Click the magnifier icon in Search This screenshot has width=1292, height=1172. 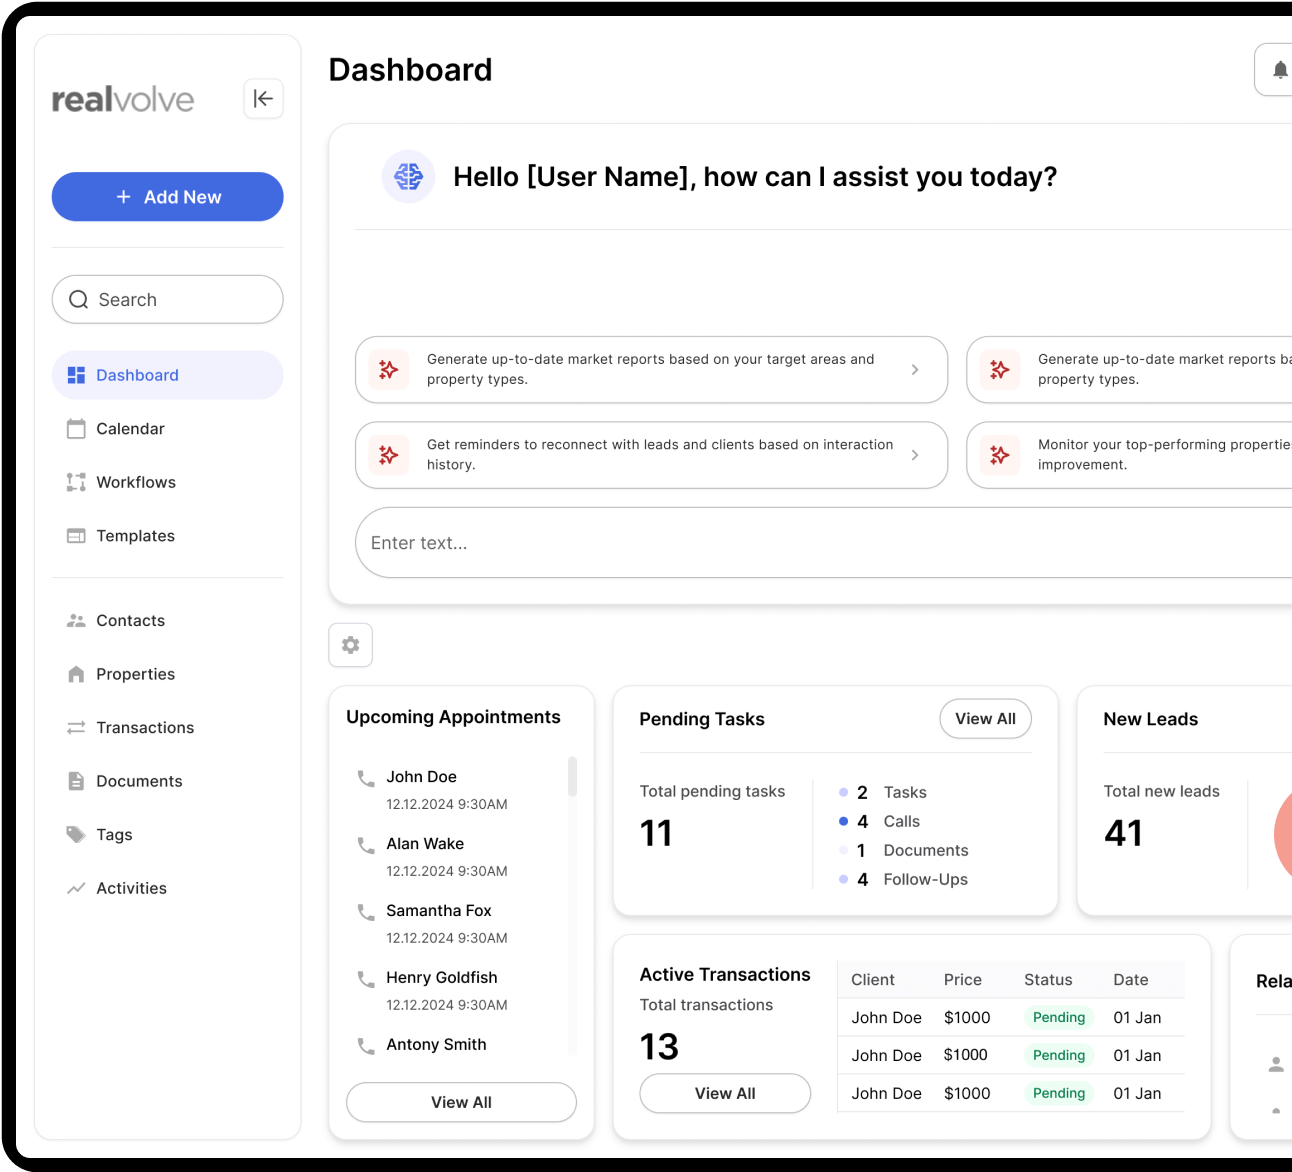[79, 300]
